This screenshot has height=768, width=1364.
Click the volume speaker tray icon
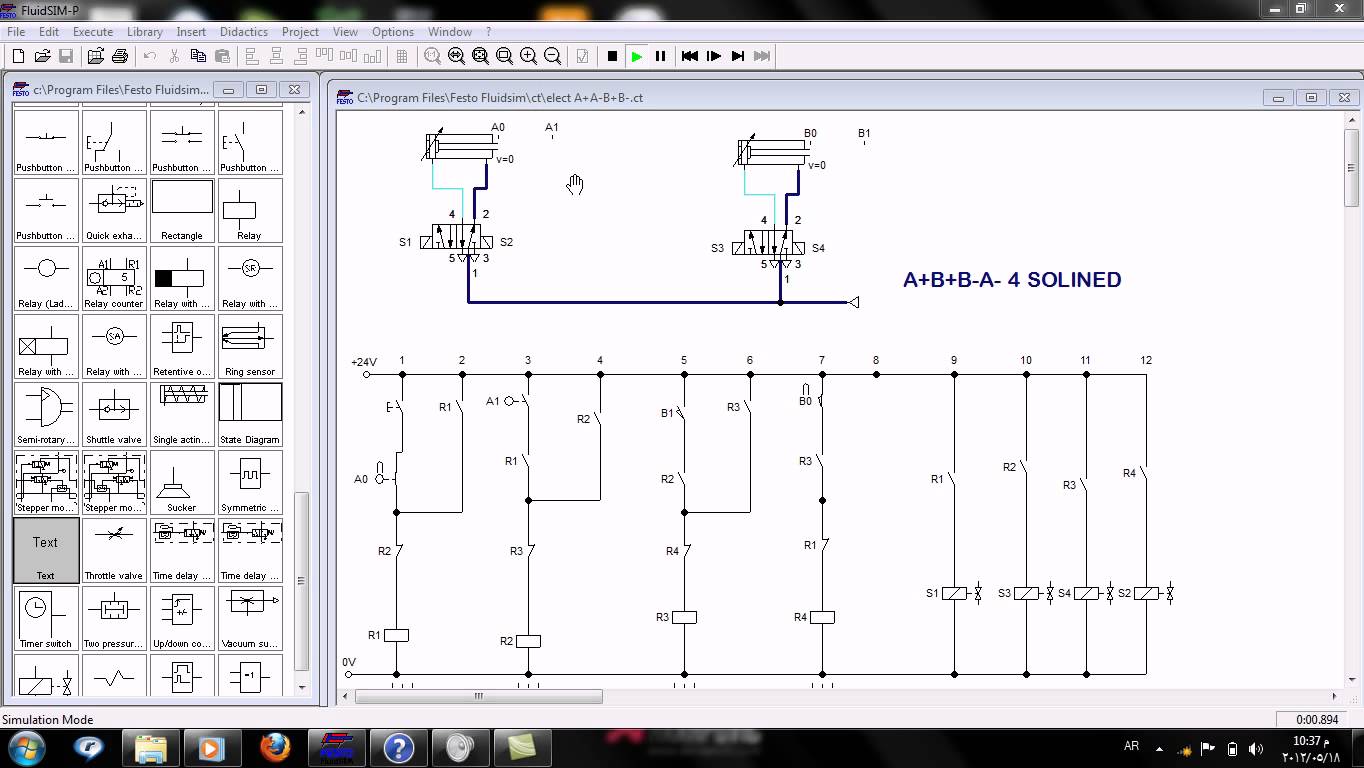coord(1256,748)
